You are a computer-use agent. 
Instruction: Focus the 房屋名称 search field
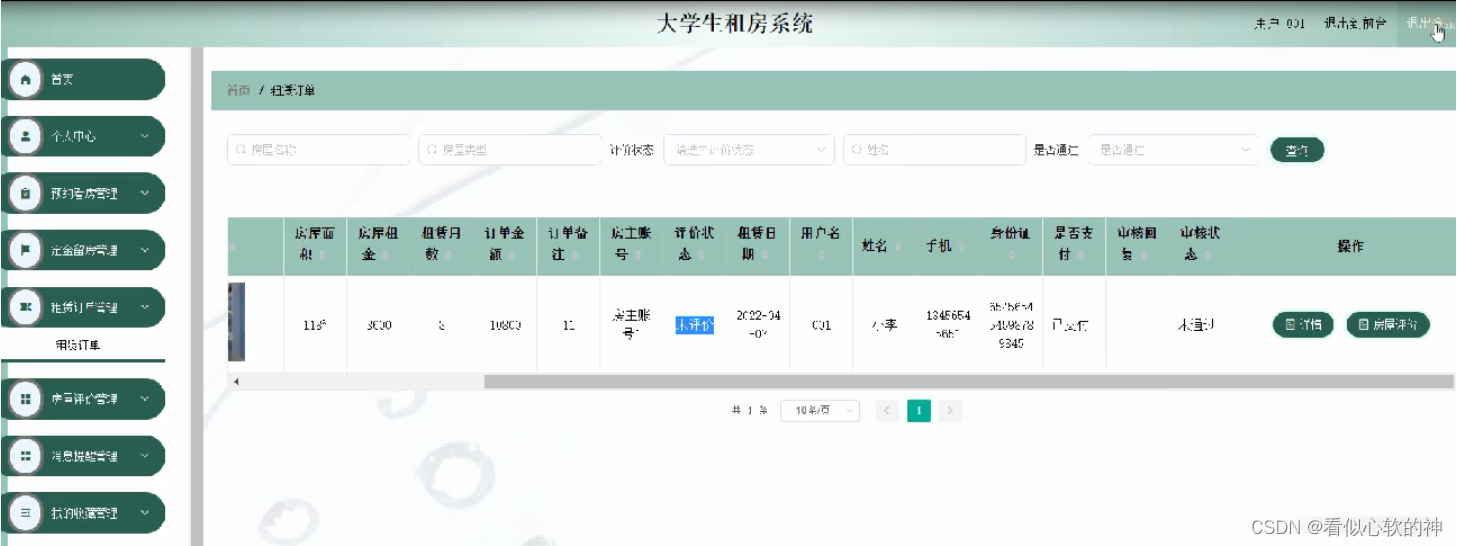pyautogui.click(x=319, y=149)
